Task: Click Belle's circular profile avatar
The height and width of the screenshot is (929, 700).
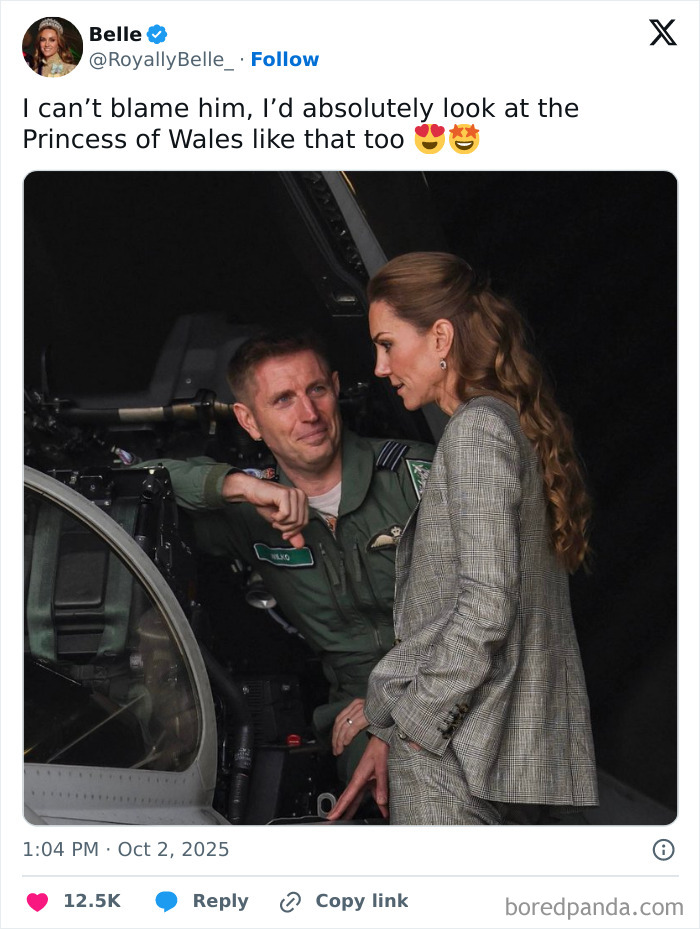Action: point(51,46)
